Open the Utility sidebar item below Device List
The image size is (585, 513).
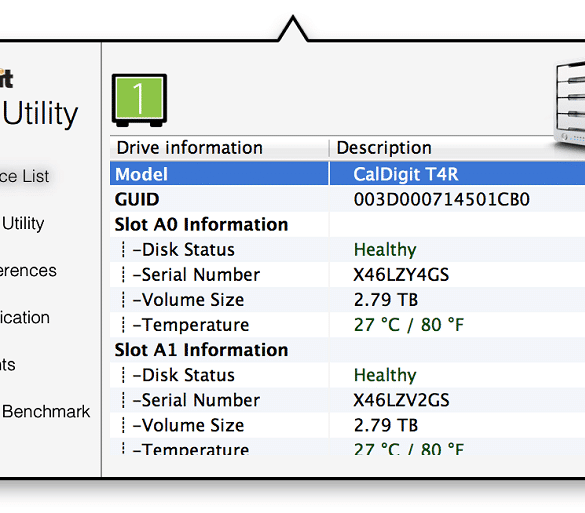(x=23, y=223)
